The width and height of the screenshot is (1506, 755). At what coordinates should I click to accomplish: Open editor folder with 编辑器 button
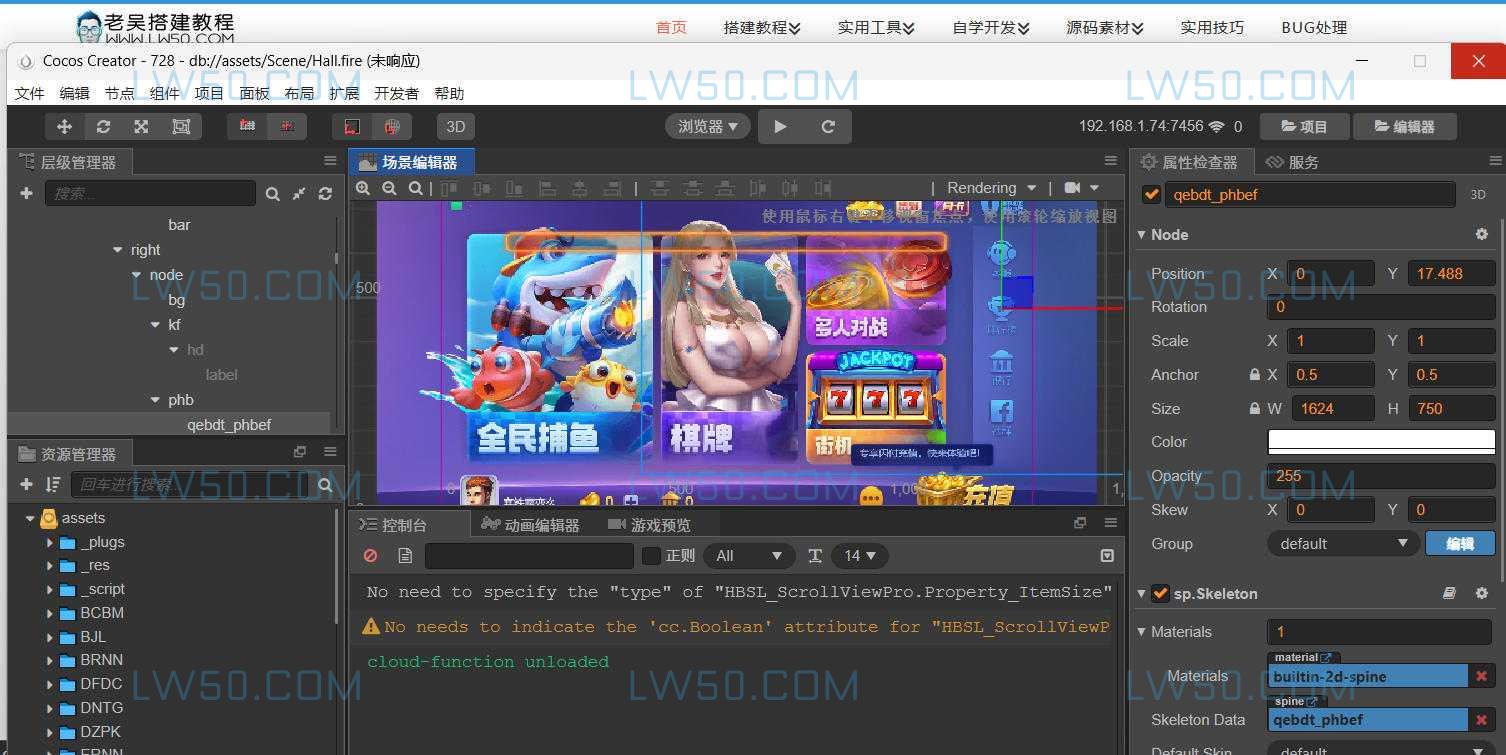point(1404,127)
